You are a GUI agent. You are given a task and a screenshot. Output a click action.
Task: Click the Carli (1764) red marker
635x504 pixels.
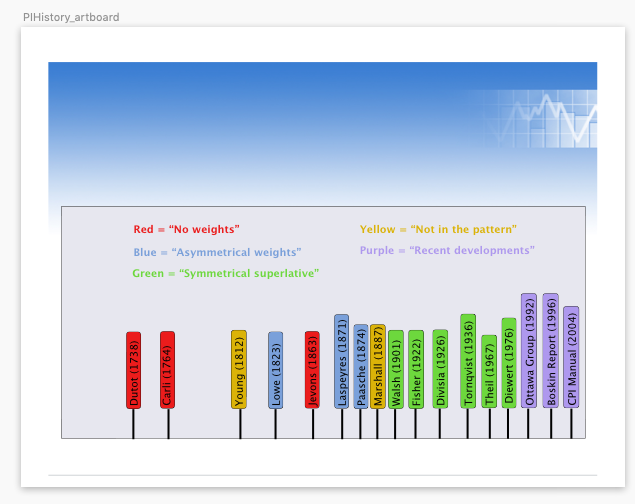(168, 370)
